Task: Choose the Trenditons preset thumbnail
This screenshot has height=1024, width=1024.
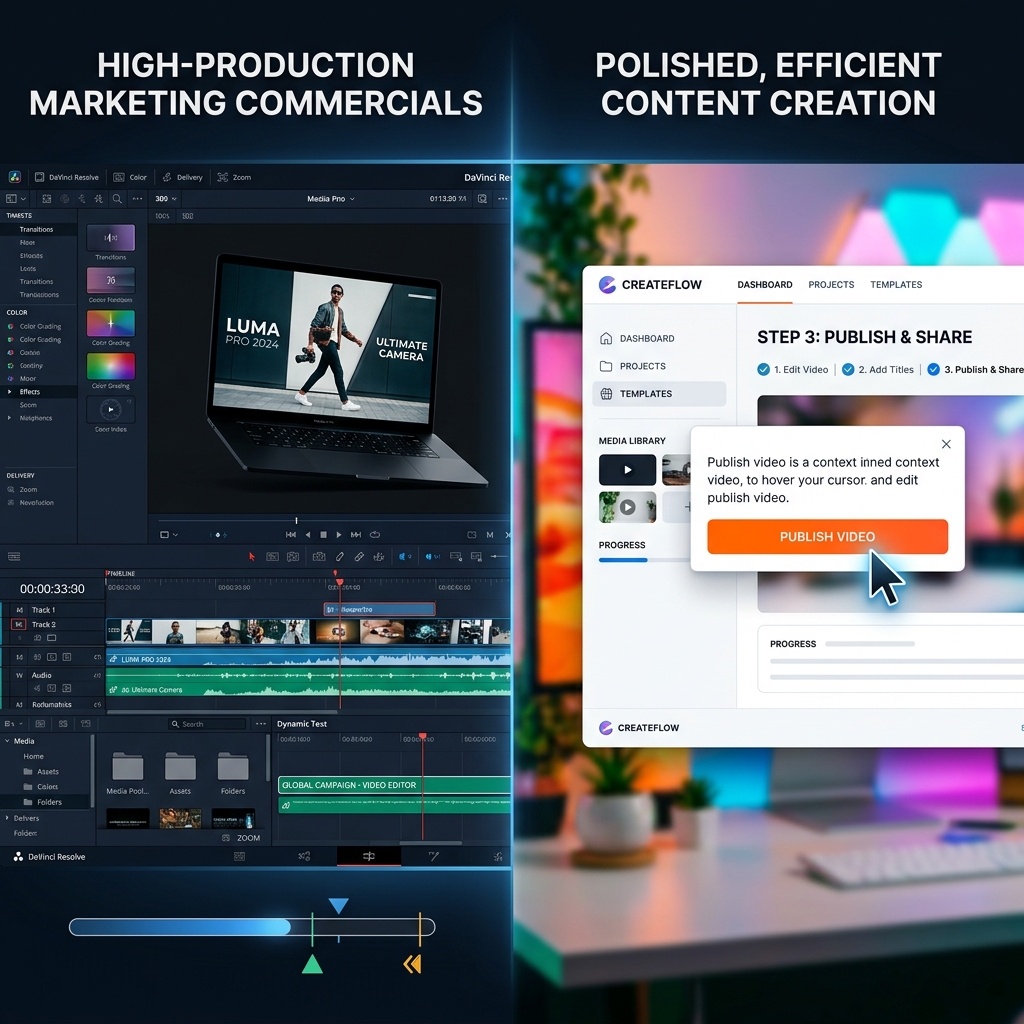Action: coord(111,238)
